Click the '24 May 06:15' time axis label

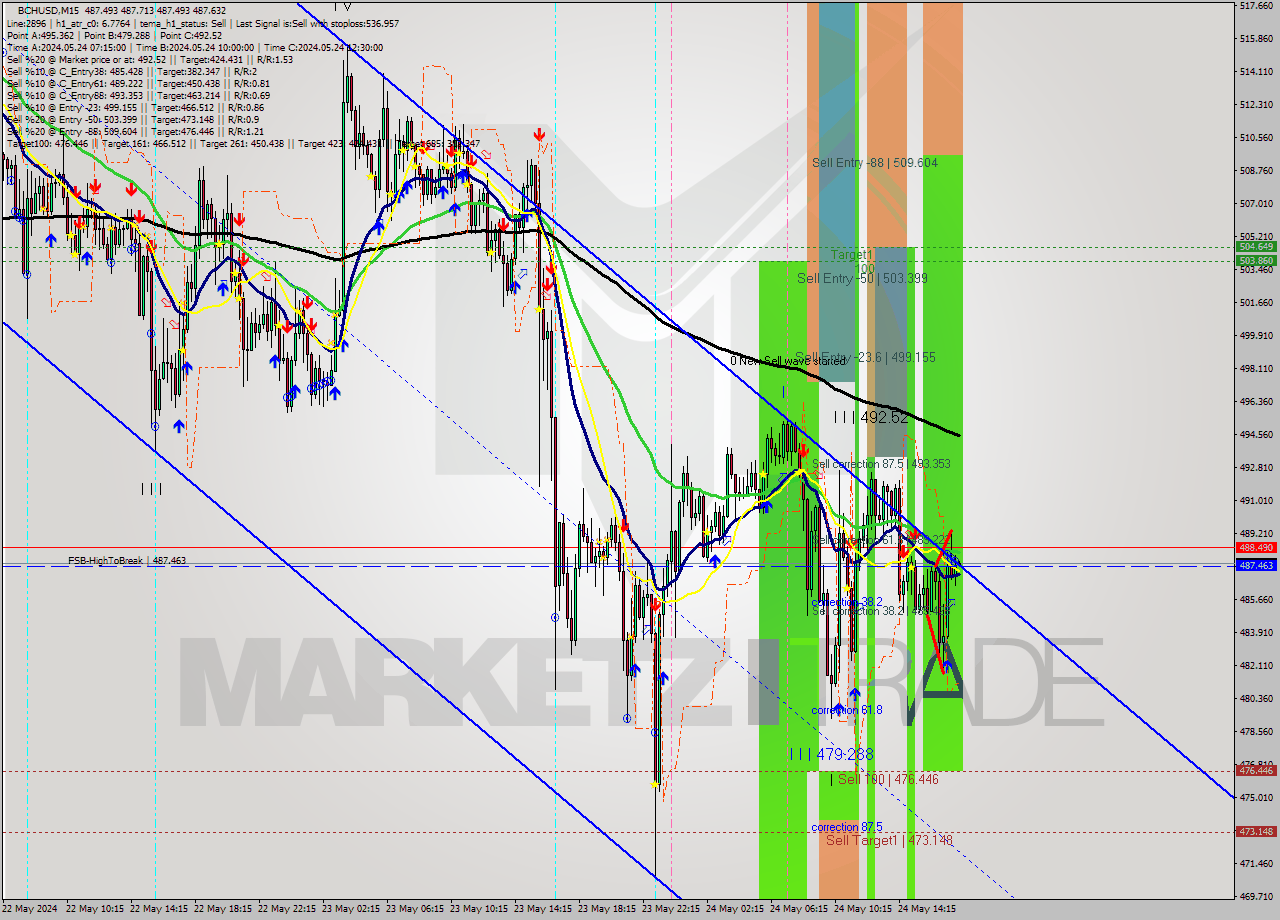[799, 909]
